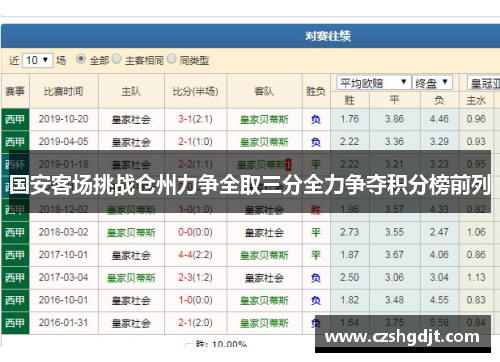Screen dimensions: 500x362
Task: Click the 主队 column header
Action: coord(131,91)
